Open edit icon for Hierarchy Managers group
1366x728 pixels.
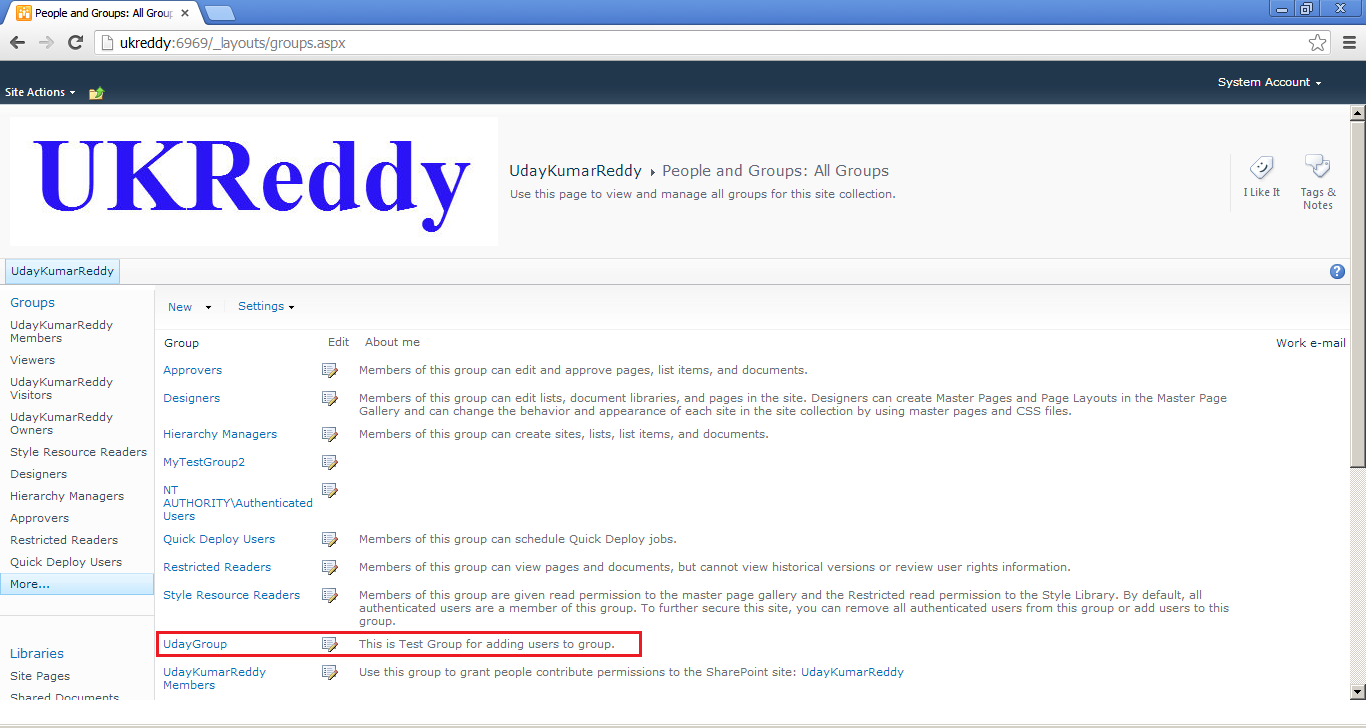click(x=329, y=434)
